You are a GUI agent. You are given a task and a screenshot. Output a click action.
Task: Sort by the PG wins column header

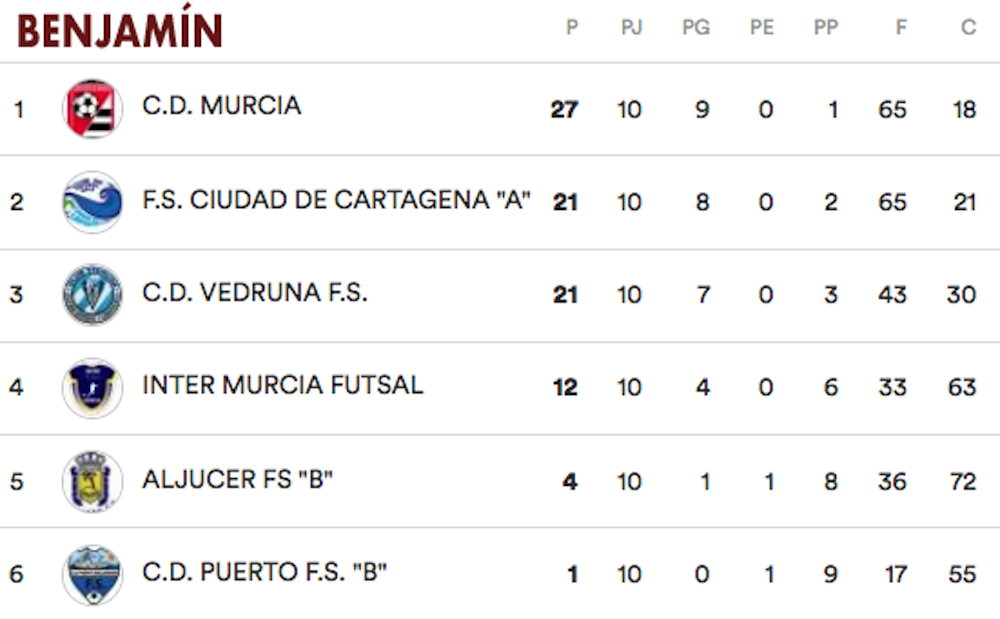pyautogui.click(x=696, y=27)
